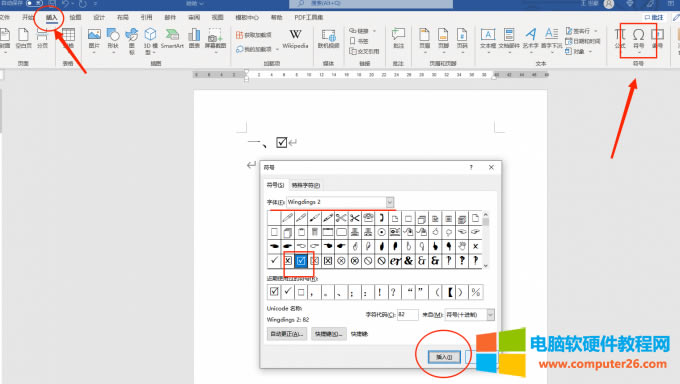Pick the crossed box symbol beside checkmark

[x=288, y=261]
